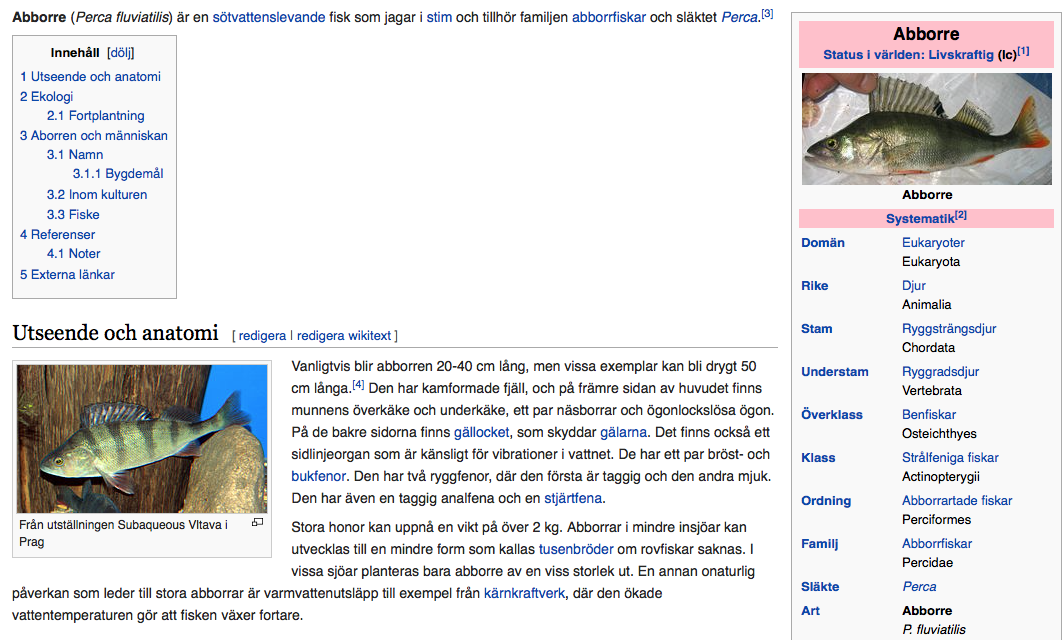Open the kärnkraftverk link

[x=524, y=593]
